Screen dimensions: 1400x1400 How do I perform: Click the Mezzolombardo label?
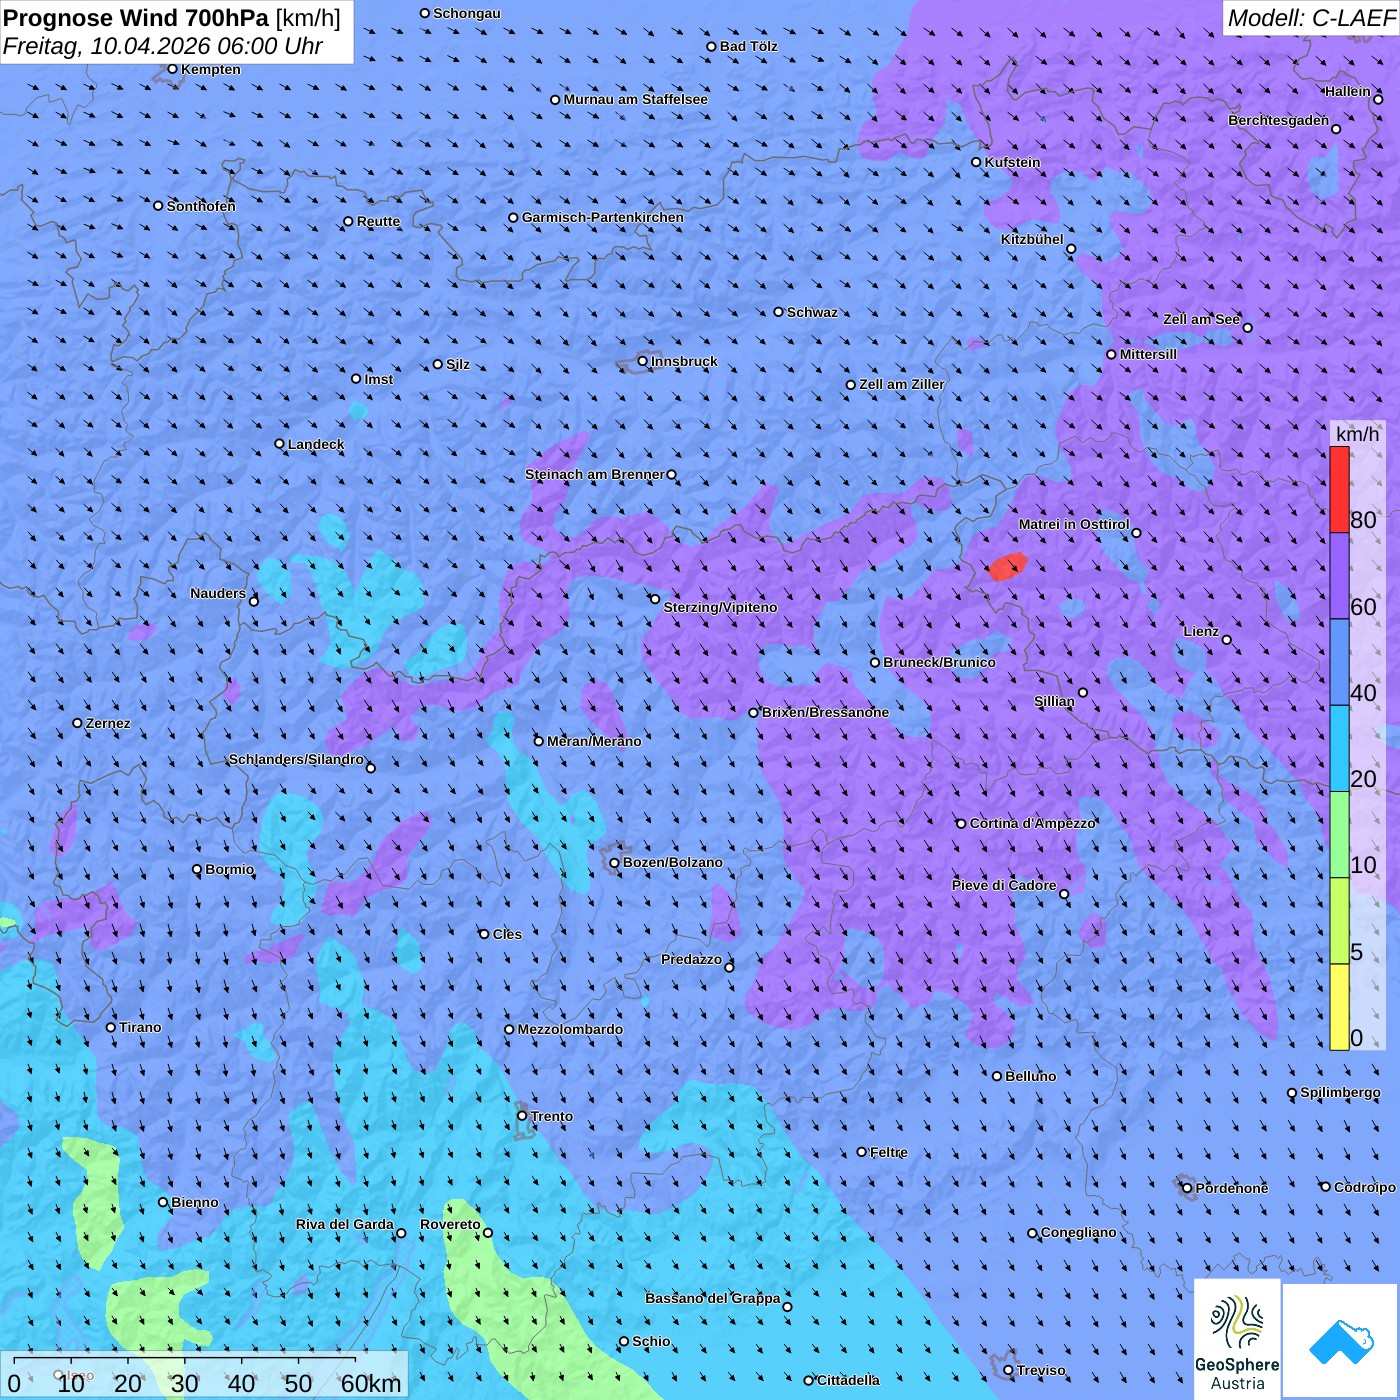pyautogui.click(x=570, y=1029)
